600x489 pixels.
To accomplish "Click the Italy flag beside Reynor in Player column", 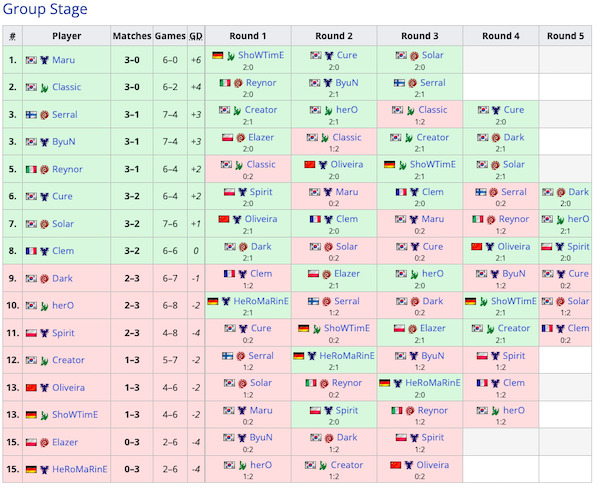I will pos(31,169).
